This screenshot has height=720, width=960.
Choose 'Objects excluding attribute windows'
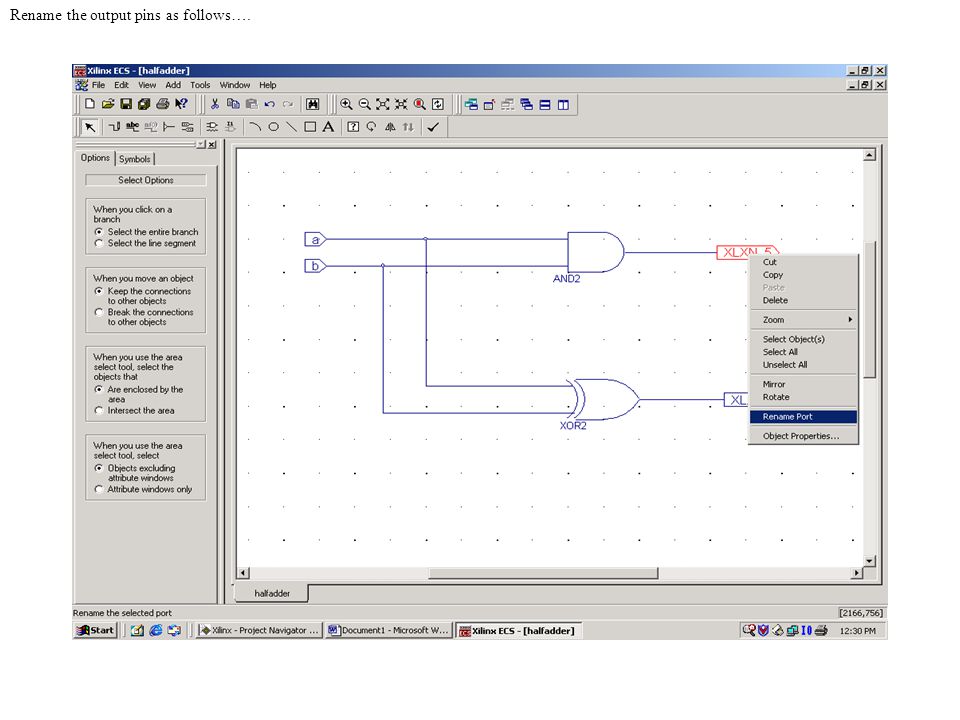[99, 468]
